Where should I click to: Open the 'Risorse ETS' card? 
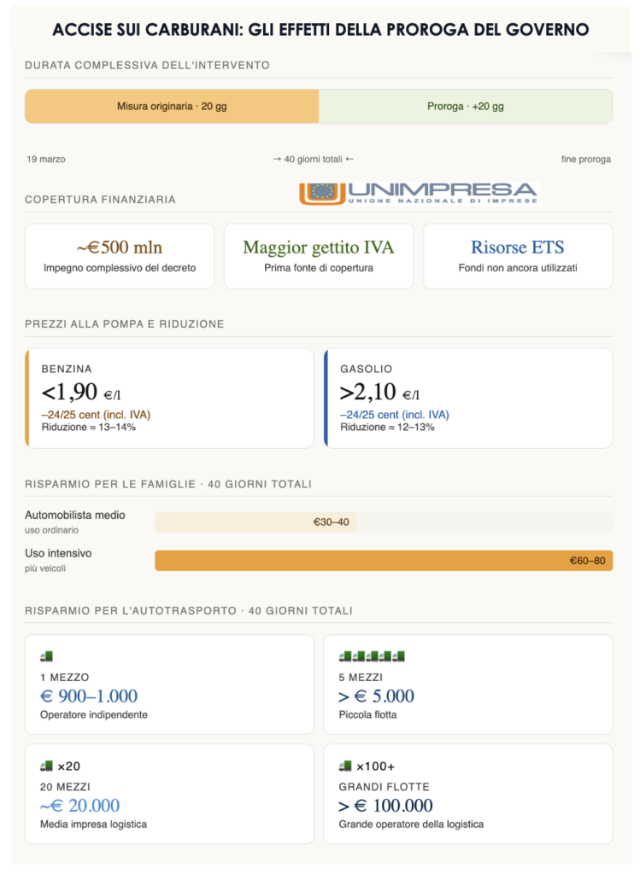tap(518, 256)
